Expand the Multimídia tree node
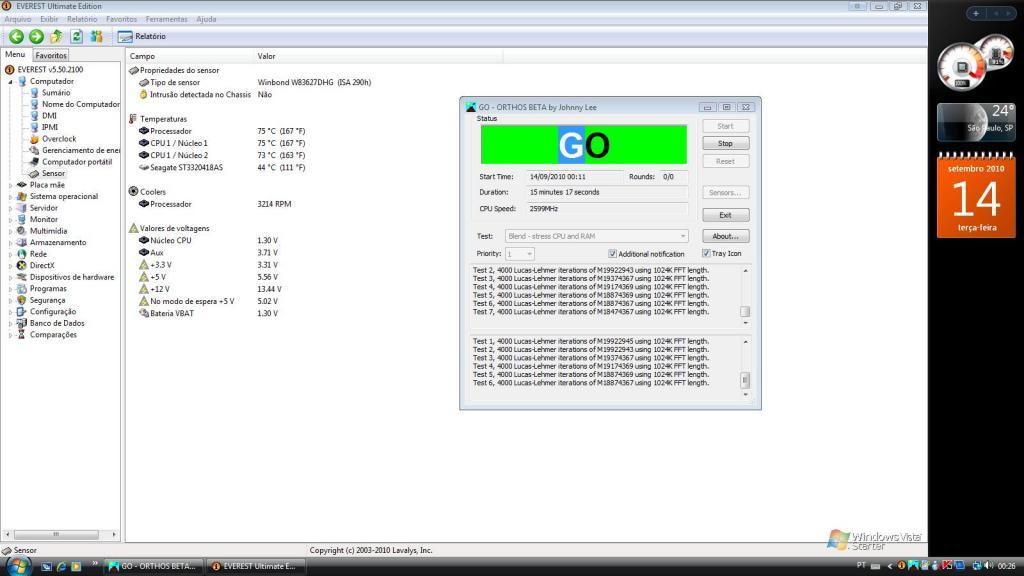This screenshot has height=576, width=1024. pyautogui.click(x=10, y=231)
